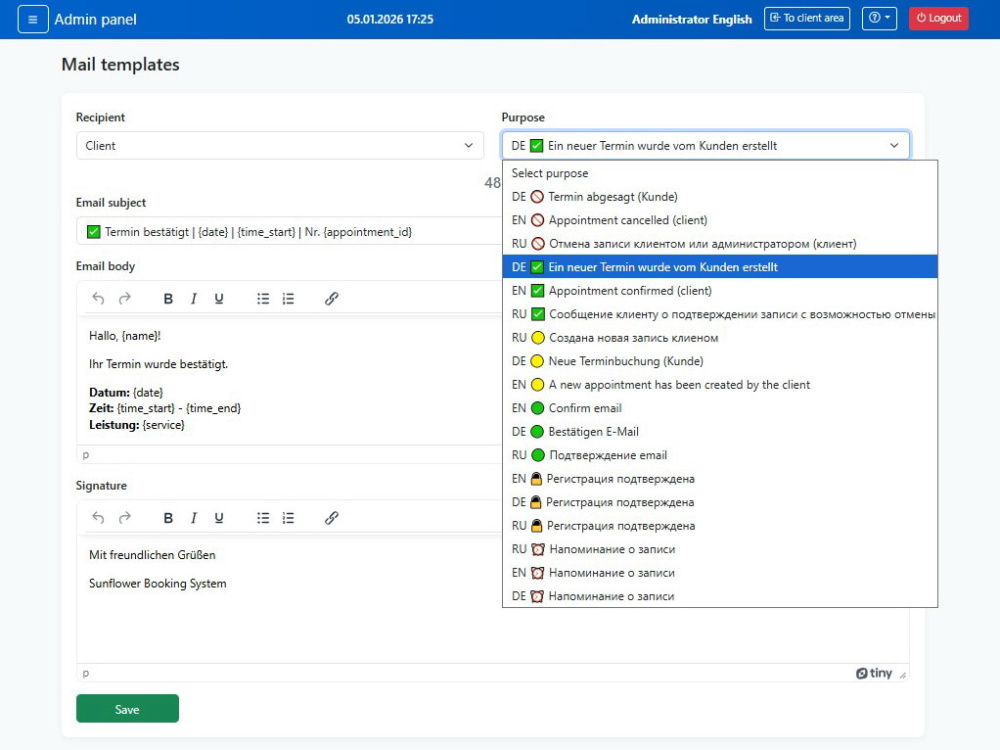
Task: Click Administrator English user label
Action: pos(691,19)
